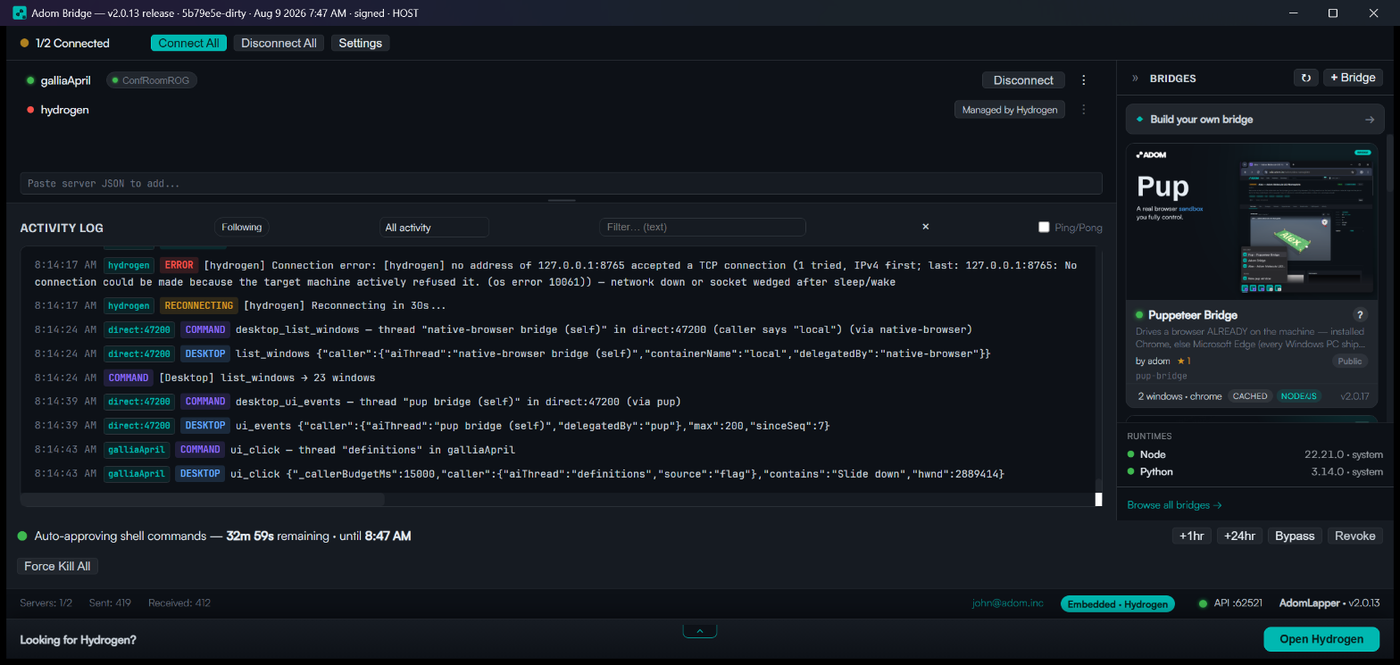The image size is (1400, 665).
Task: Click Managed by Hydrogen badge
Action: [x=1010, y=110]
